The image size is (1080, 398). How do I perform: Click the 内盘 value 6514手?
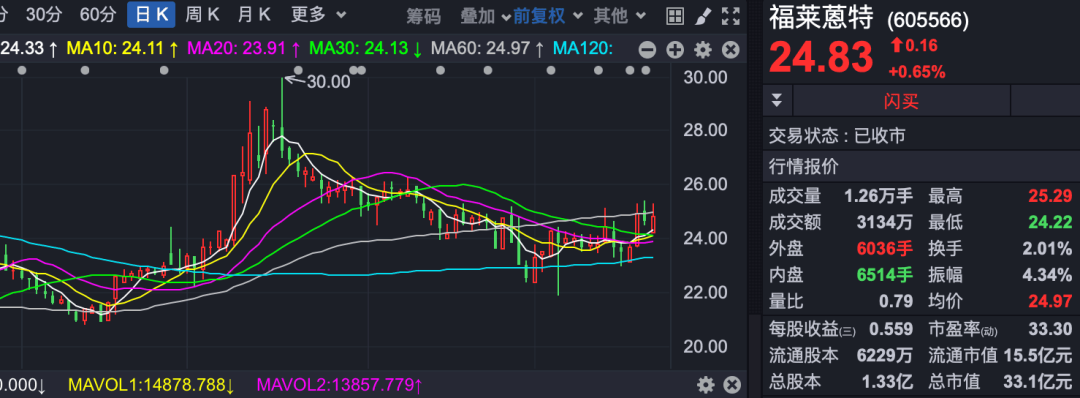point(884,275)
